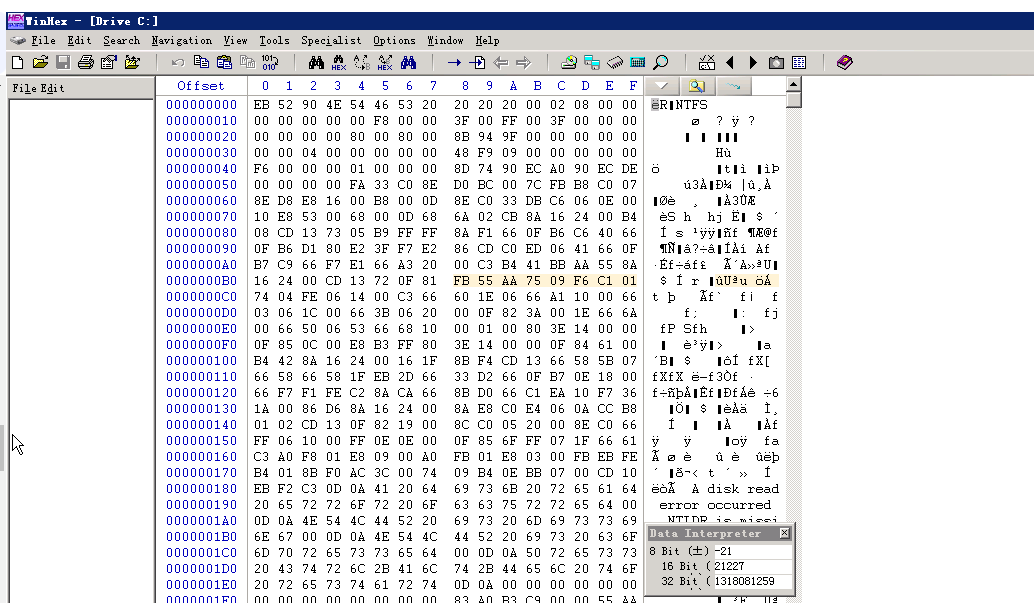Click the Undo arrow icon
The width and height of the screenshot is (1034, 603).
(178, 63)
